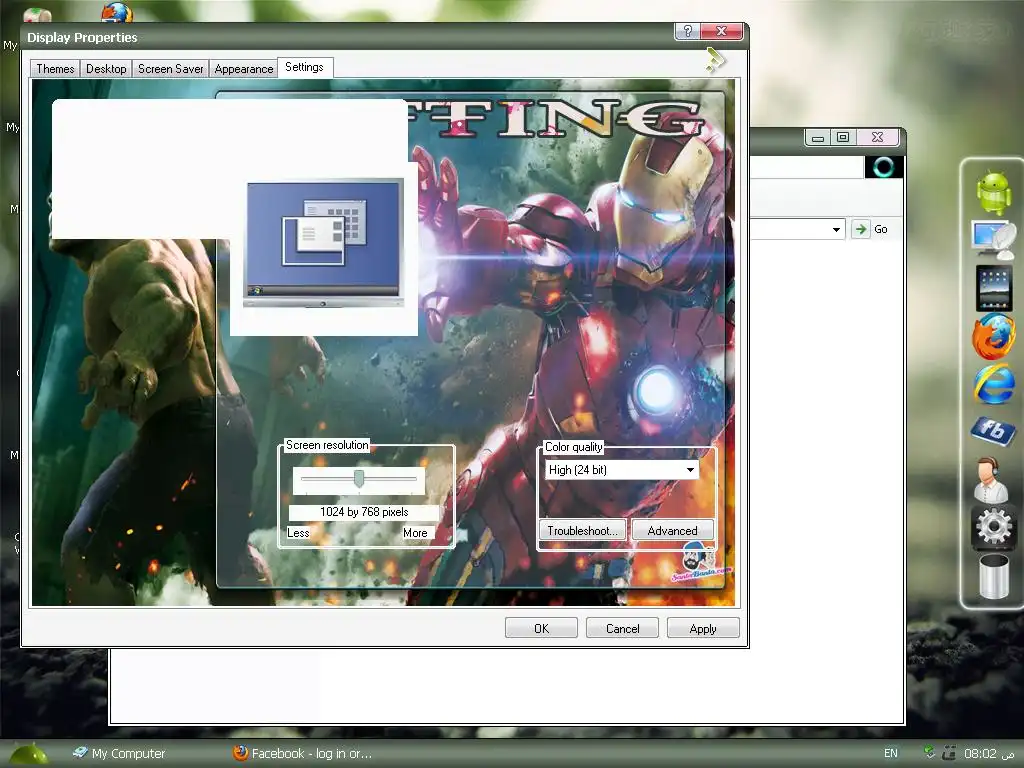Minimize the background browser window

tap(818, 137)
